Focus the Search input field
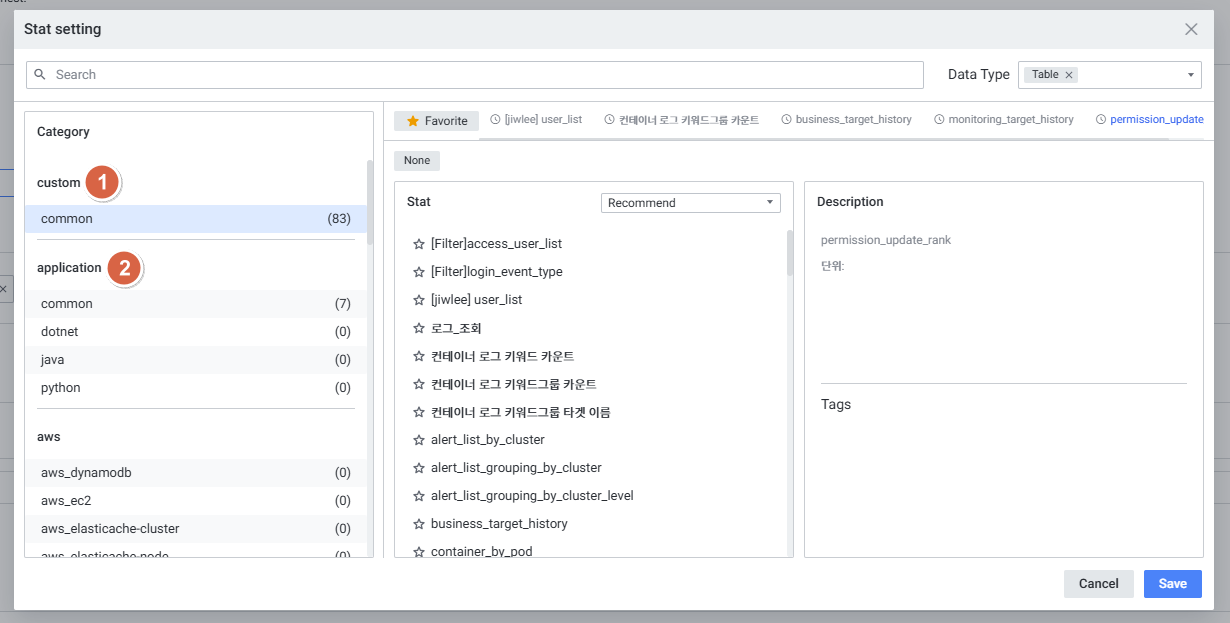1230x623 pixels. pos(480,75)
